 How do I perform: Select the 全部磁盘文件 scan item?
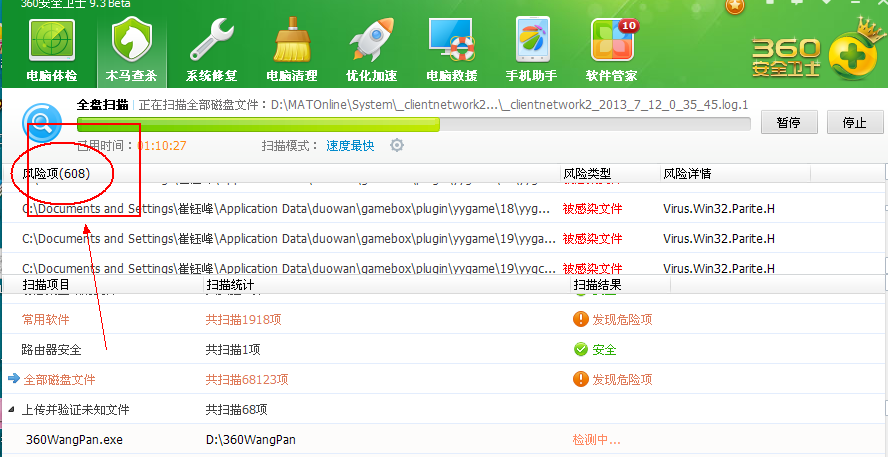coord(59,379)
